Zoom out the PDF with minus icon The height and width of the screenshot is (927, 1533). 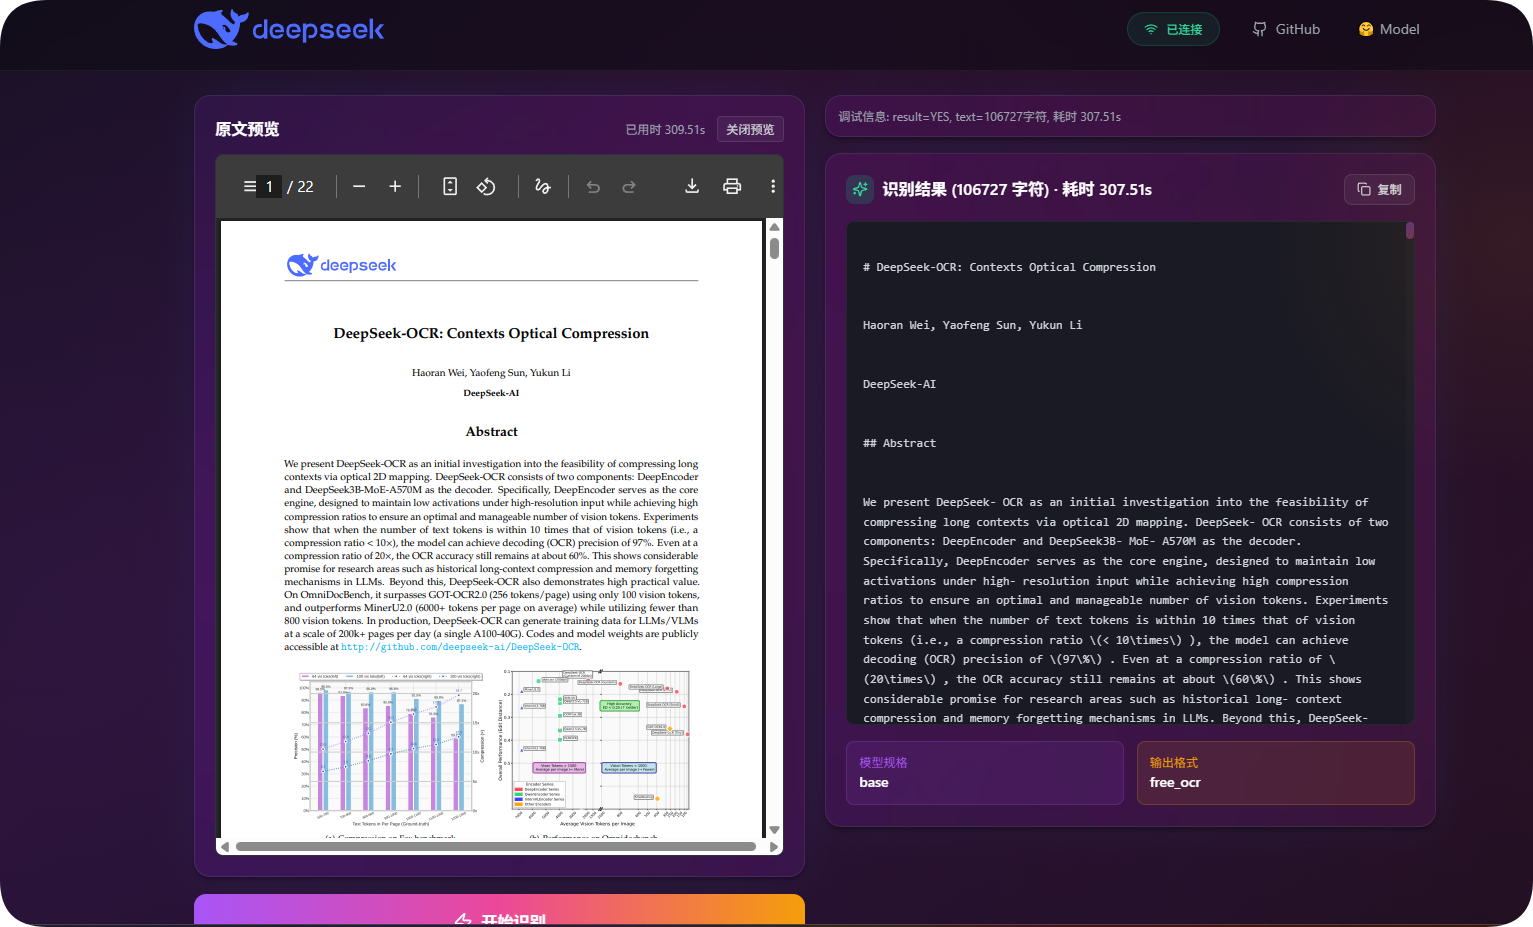tap(359, 186)
